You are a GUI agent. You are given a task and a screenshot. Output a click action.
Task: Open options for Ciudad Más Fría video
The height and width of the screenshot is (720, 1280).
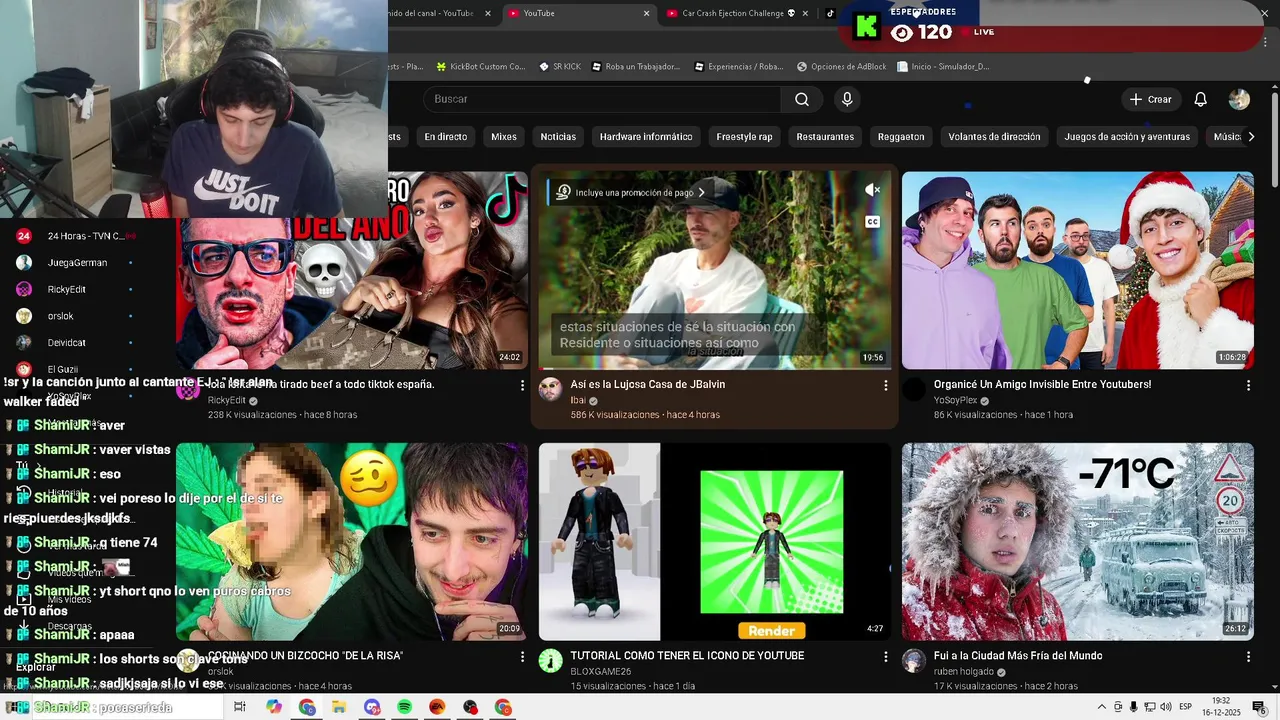point(1248,656)
